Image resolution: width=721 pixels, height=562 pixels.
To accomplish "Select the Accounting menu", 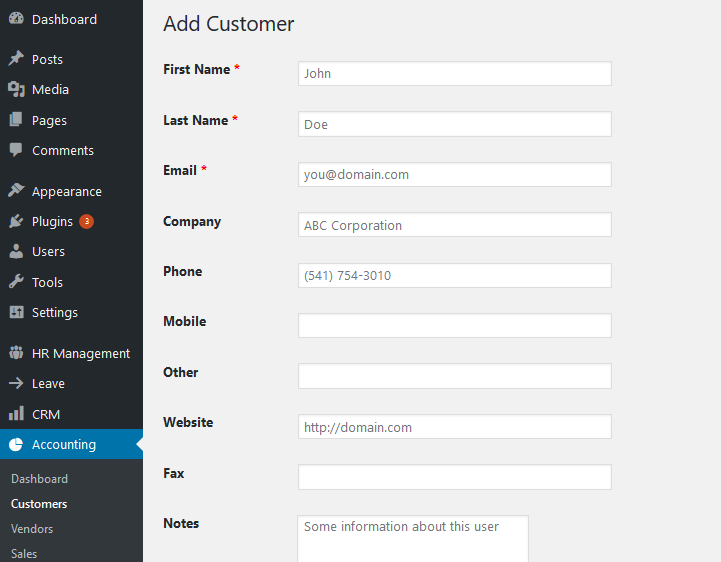I will coord(71,444).
